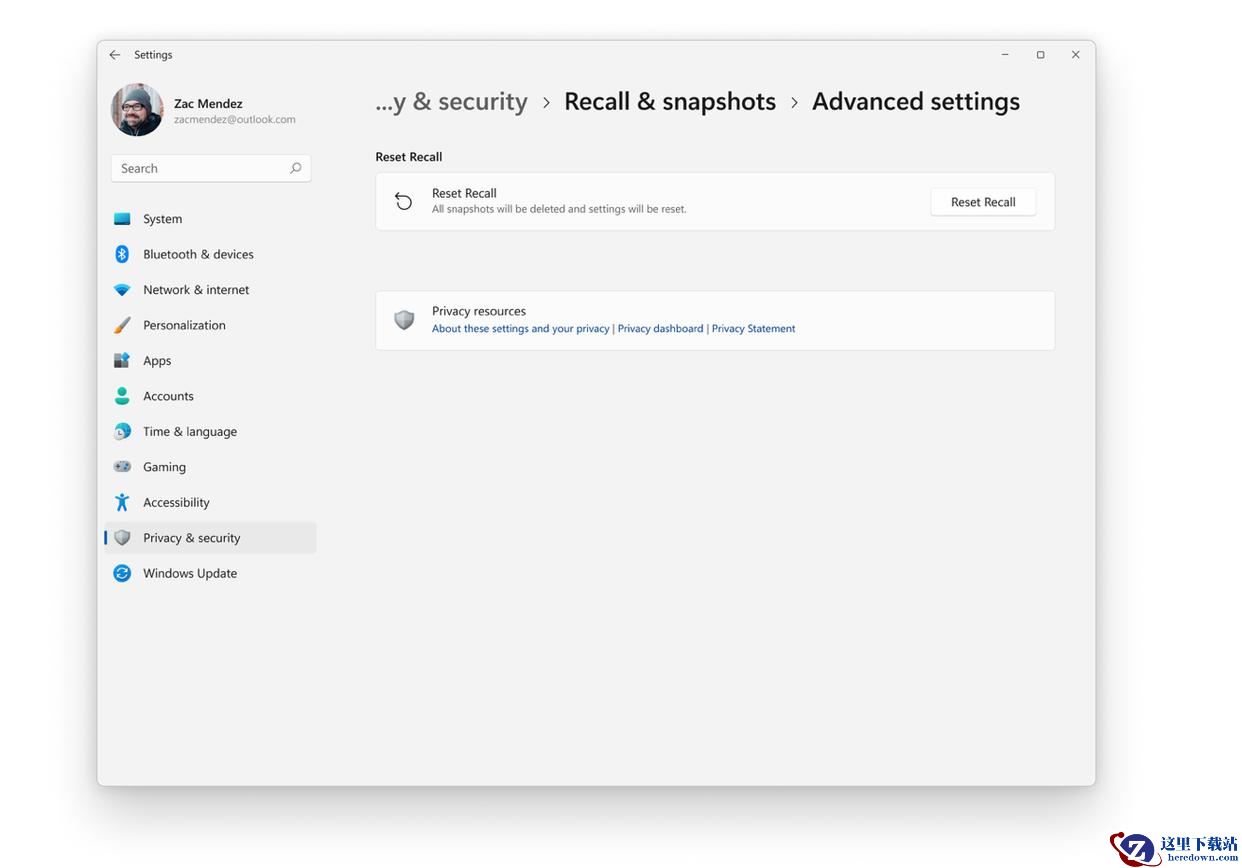The image size is (1242, 868).
Task: Click the Time & language globe icon
Action: pyautogui.click(x=122, y=432)
